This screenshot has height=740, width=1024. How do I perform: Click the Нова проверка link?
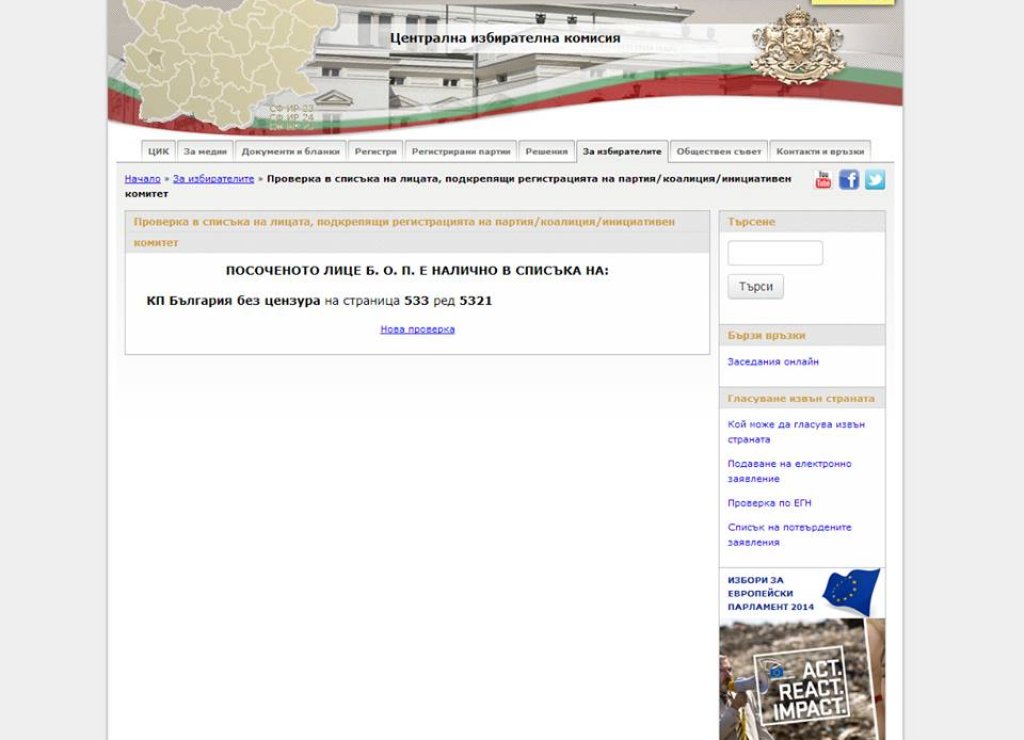417,329
